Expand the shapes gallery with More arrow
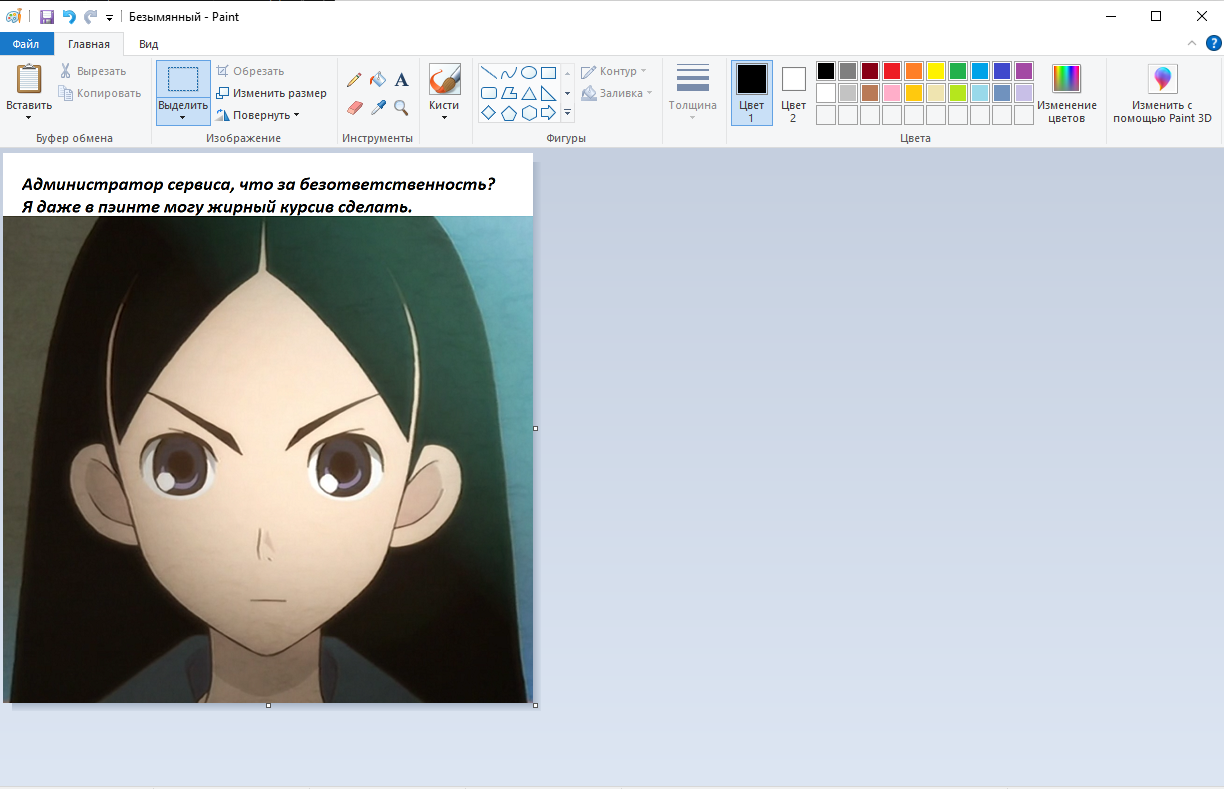1224x789 pixels. pos(567,113)
